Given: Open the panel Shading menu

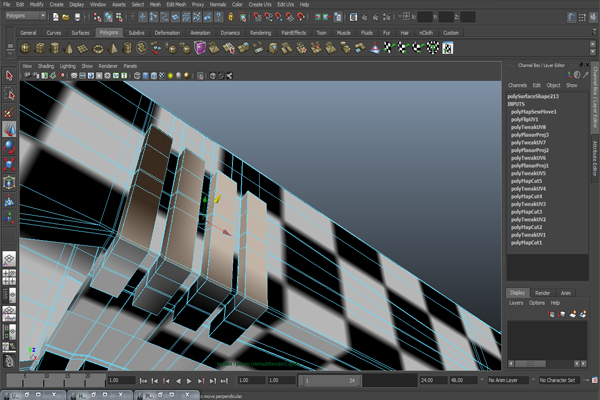Looking at the screenshot, I should tap(46, 66).
